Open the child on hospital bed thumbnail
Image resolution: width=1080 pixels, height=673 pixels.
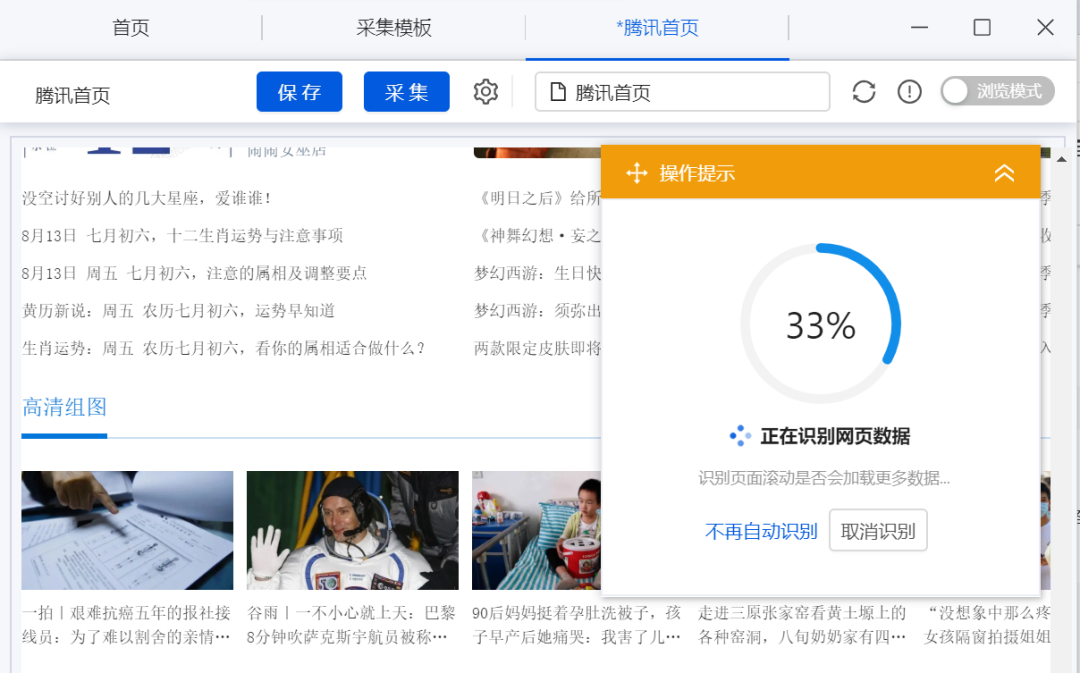click(x=537, y=530)
